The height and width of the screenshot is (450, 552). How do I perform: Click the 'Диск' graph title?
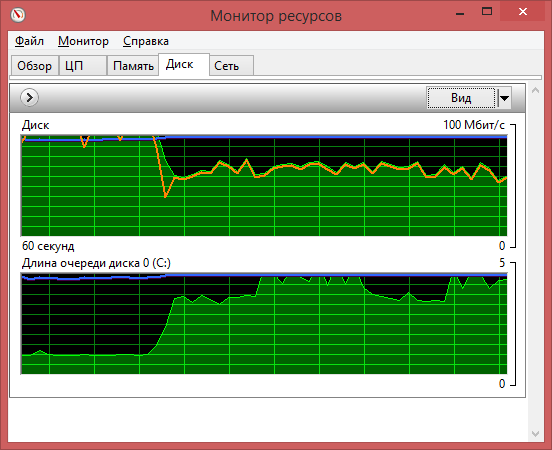click(36, 125)
